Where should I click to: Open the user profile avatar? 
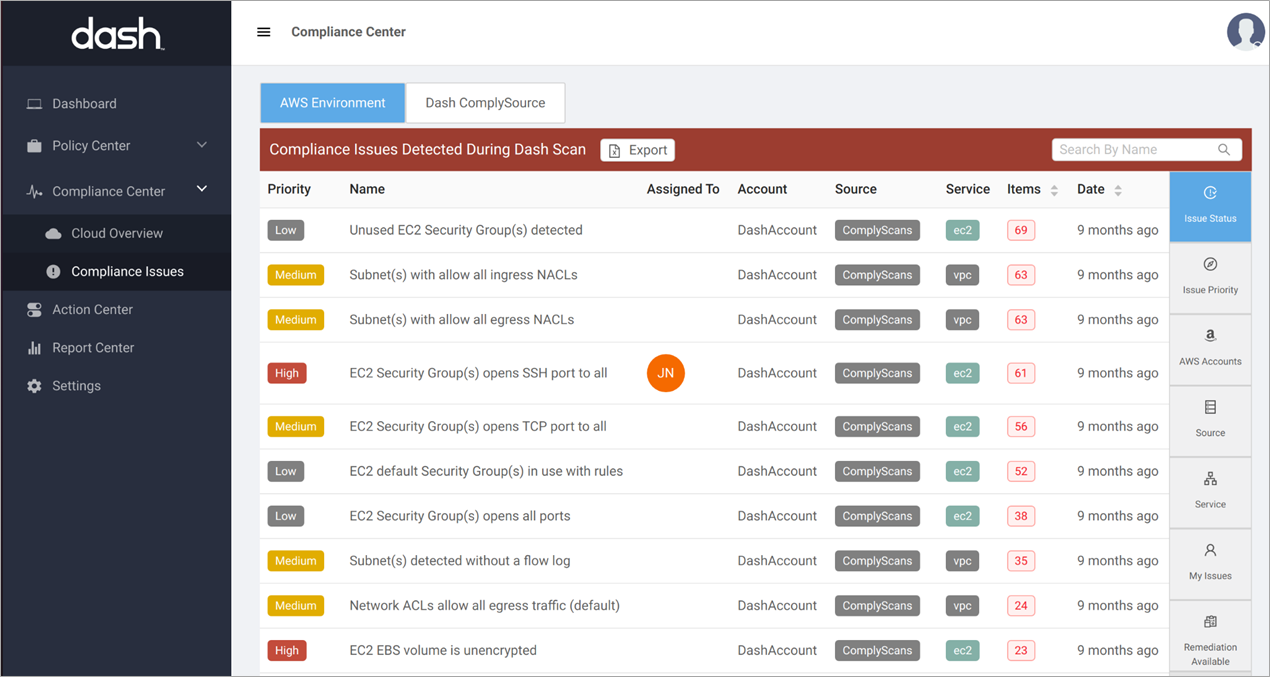tap(1246, 32)
